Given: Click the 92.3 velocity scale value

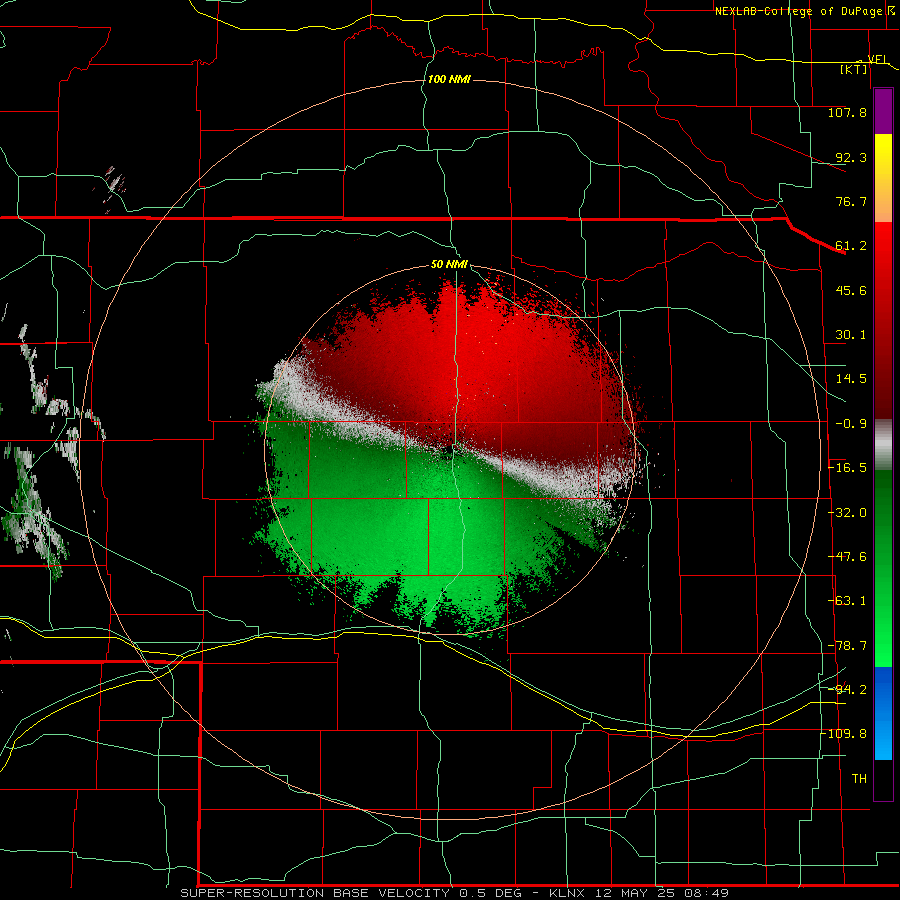Looking at the screenshot, I should pos(851,157).
